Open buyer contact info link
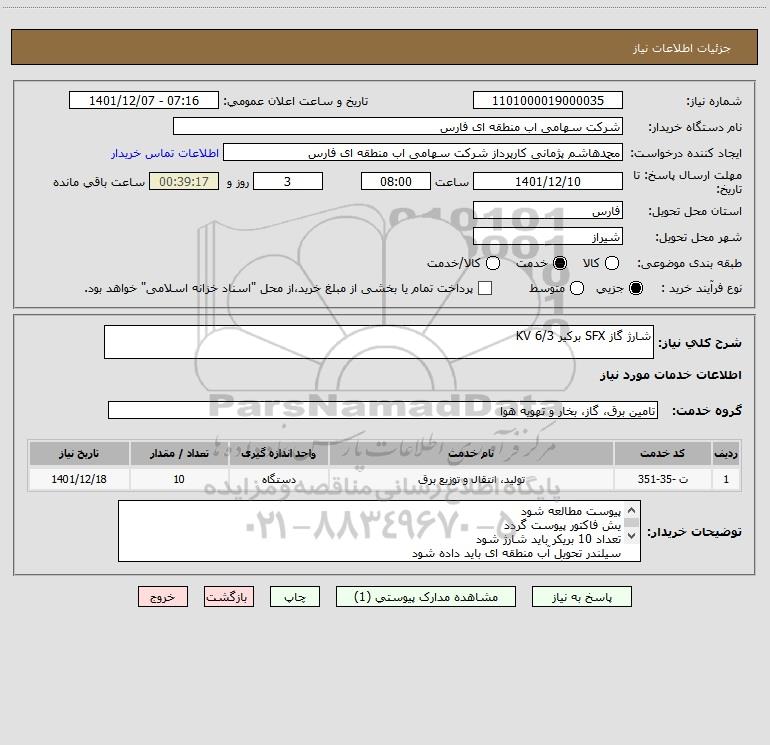770x745 pixels. pyautogui.click(x=165, y=153)
